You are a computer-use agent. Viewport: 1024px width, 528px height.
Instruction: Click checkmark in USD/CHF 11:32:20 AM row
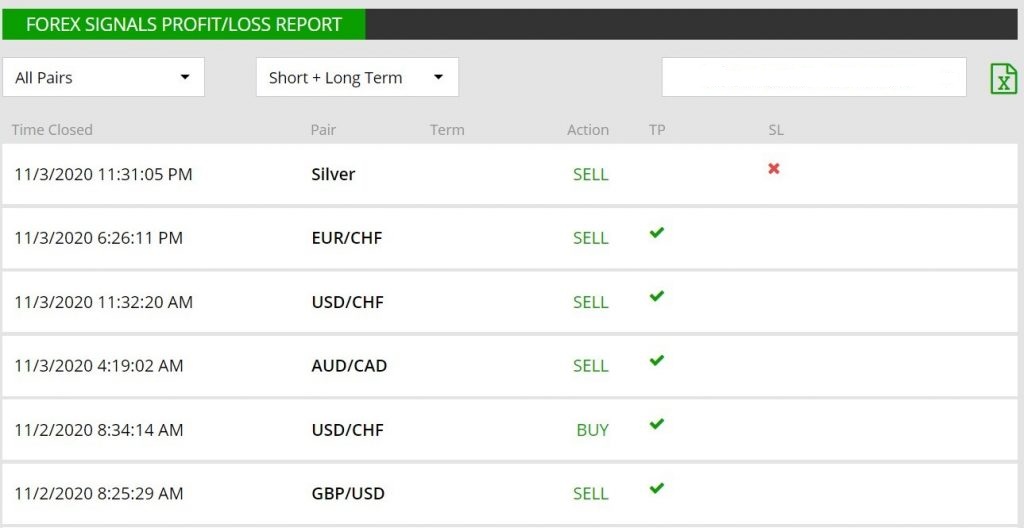point(656,296)
